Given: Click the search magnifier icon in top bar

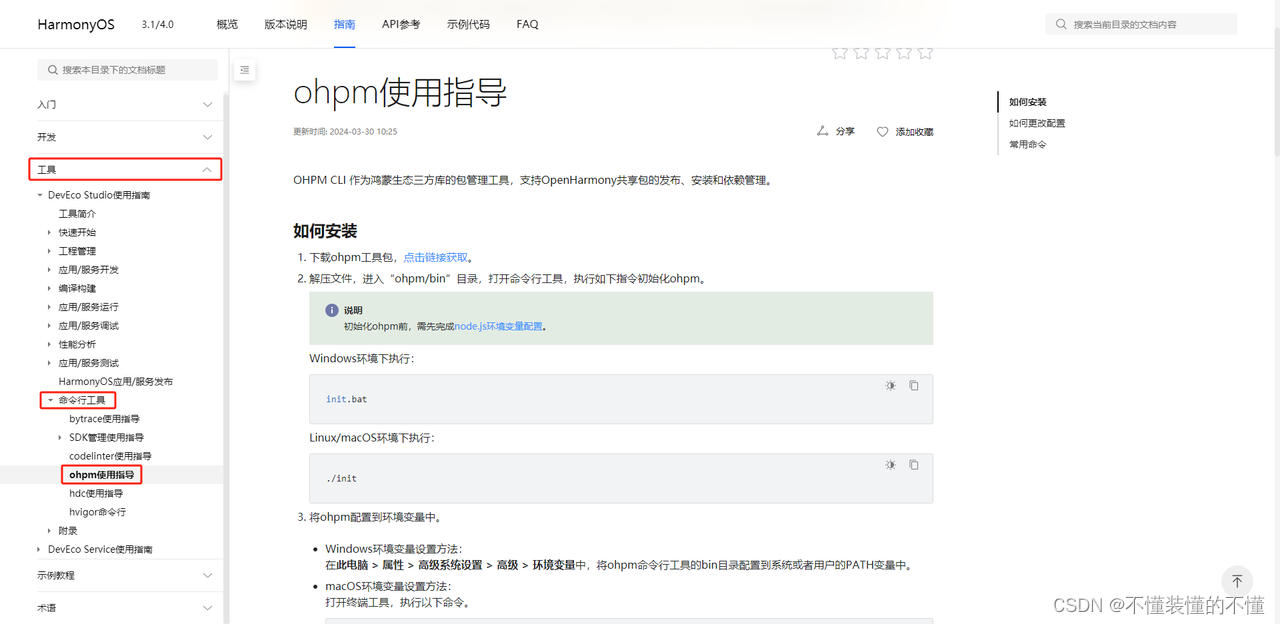Looking at the screenshot, I should (1061, 24).
